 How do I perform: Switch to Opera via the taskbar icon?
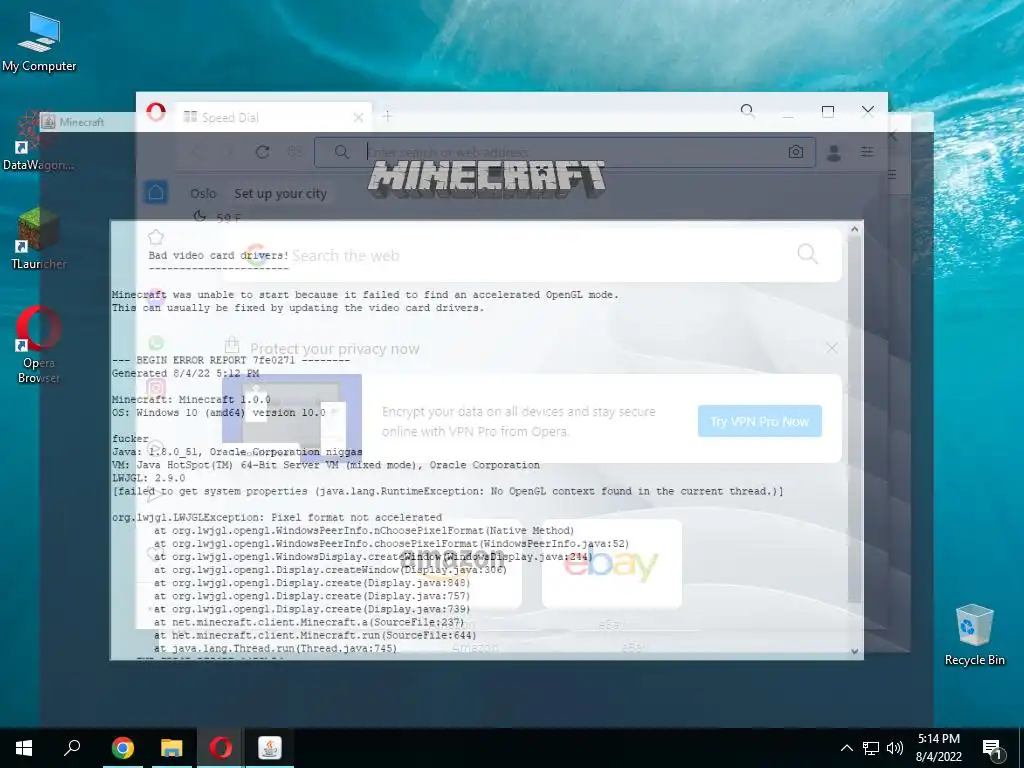pyautogui.click(x=221, y=748)
